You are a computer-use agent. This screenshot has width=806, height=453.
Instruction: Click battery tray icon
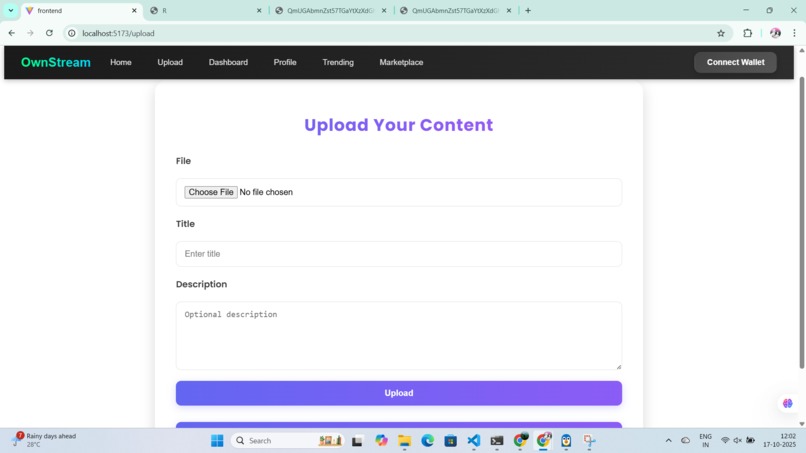click(750, 441)
